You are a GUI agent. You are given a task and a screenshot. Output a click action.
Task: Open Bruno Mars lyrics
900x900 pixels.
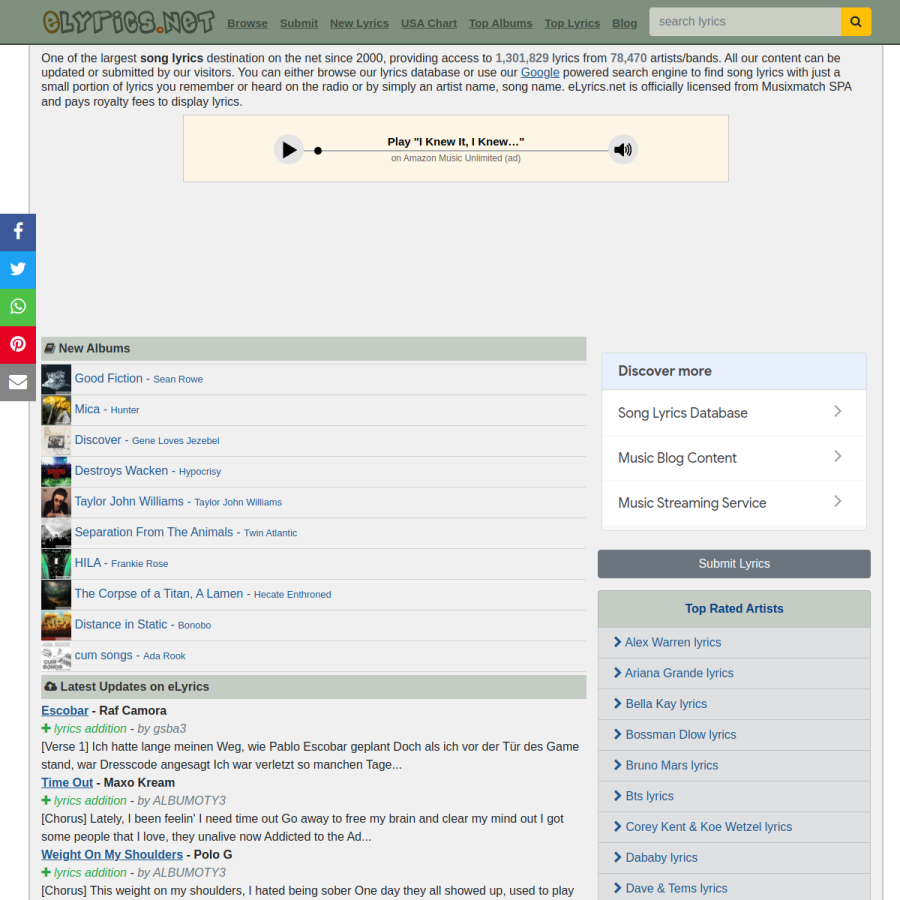click(672, 765)
